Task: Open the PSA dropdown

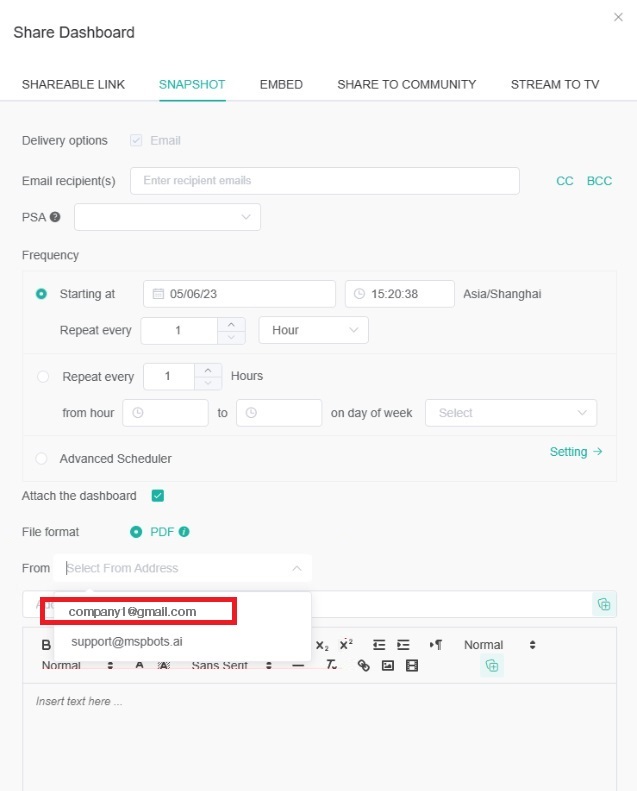Action: (x=167, y=217)
